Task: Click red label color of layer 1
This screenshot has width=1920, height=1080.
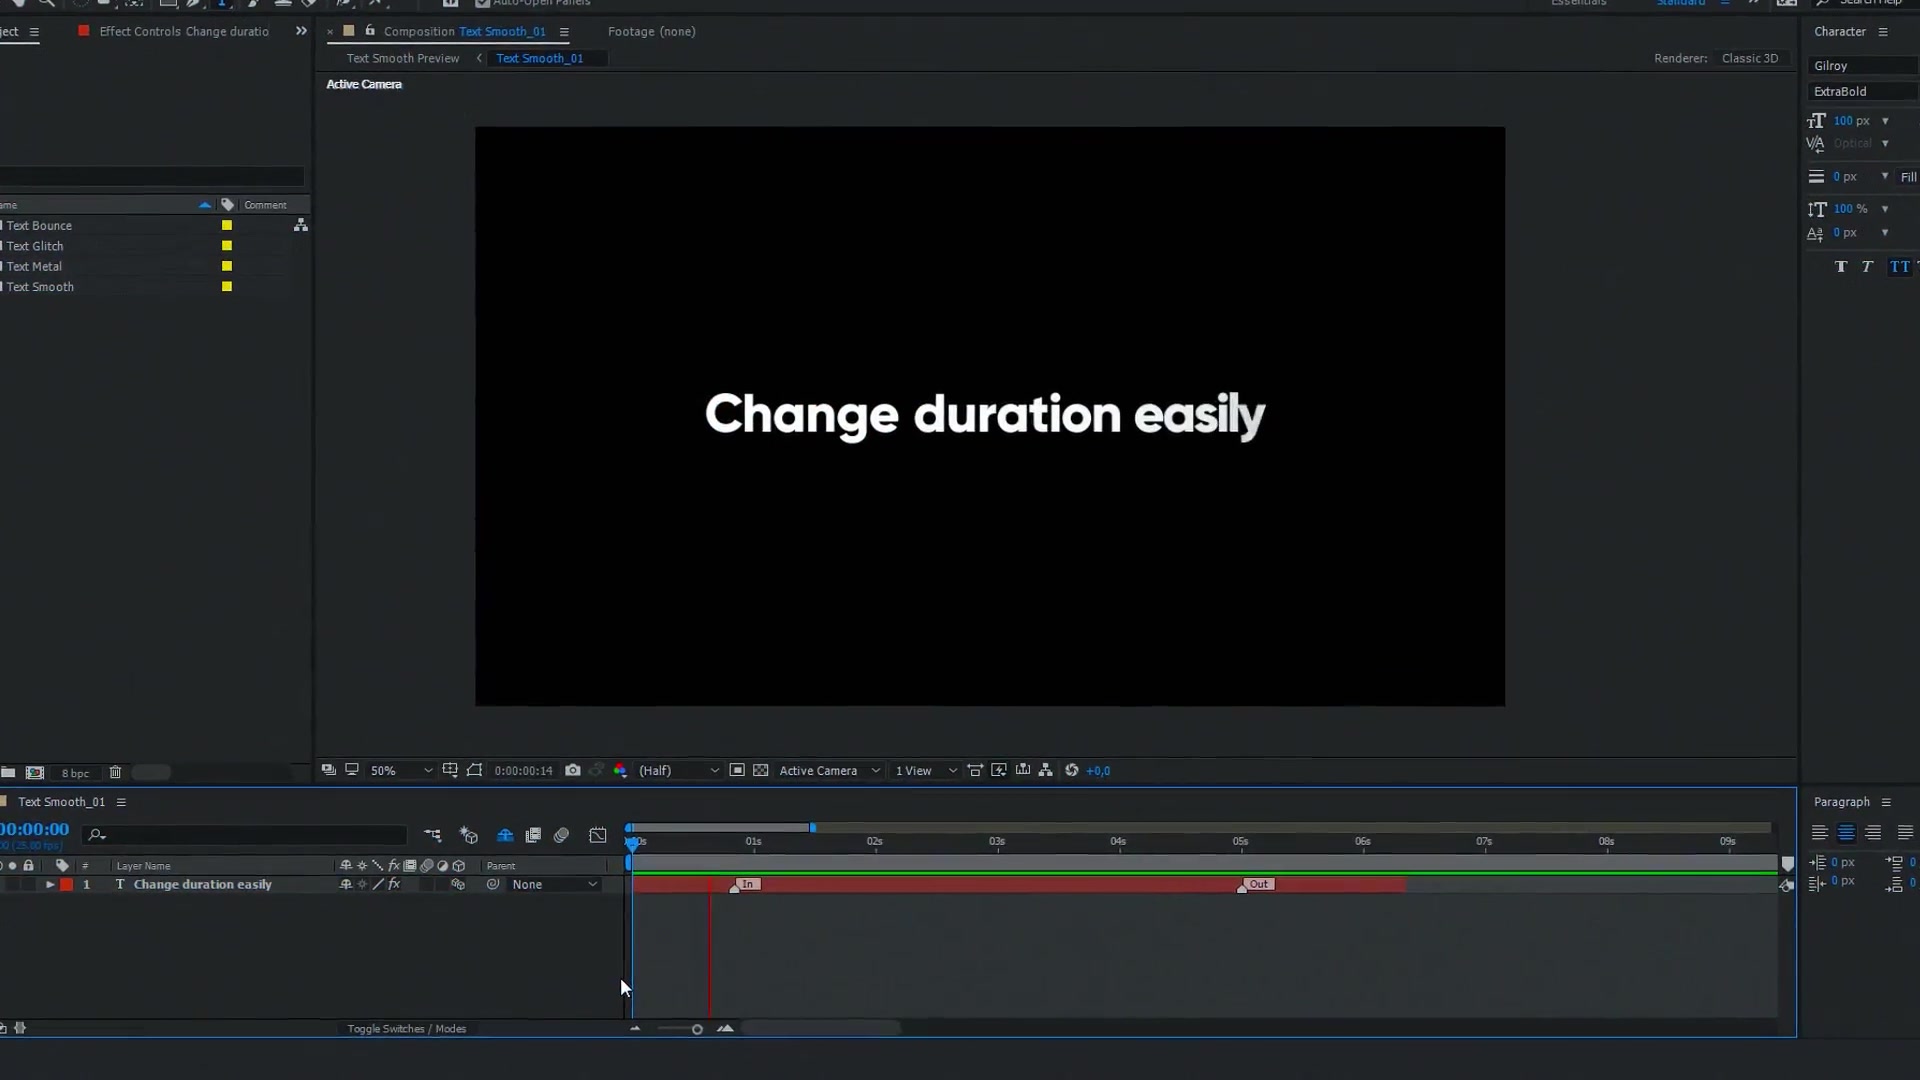Action: 67,885
